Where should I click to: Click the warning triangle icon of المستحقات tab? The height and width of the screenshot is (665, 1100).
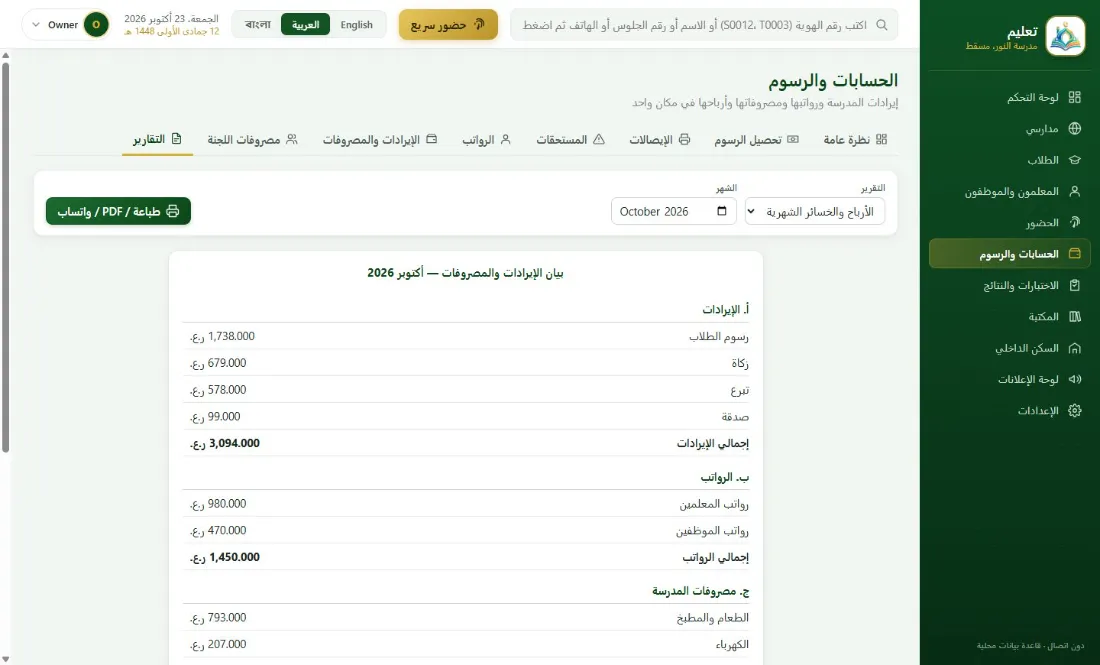pyautogui.click(x=598, y=140)
